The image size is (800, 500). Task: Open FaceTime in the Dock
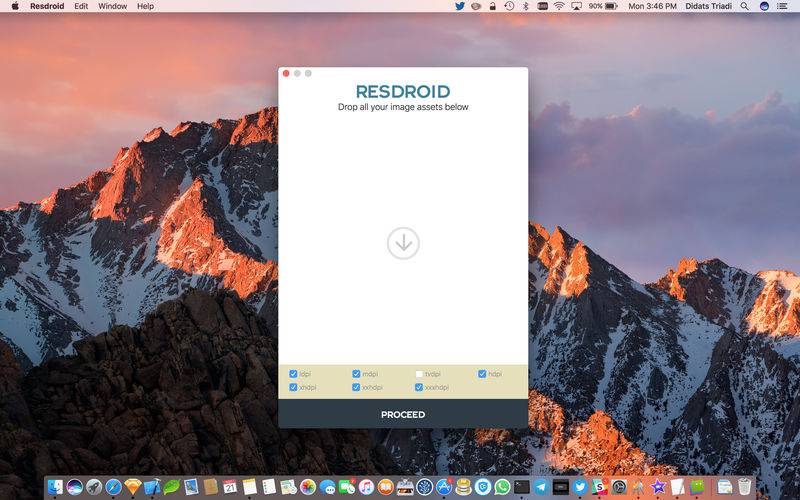(347, 487)
